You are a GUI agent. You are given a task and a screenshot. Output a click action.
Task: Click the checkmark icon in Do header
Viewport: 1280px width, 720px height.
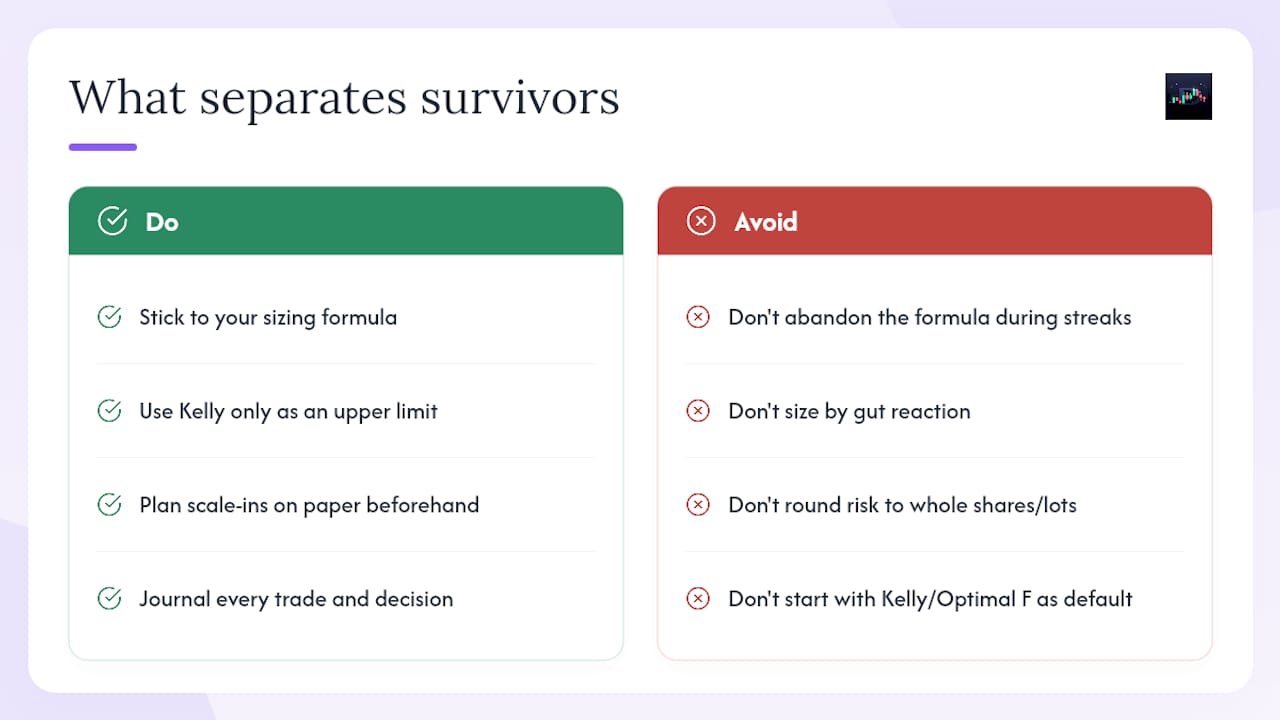click(112, 221)
